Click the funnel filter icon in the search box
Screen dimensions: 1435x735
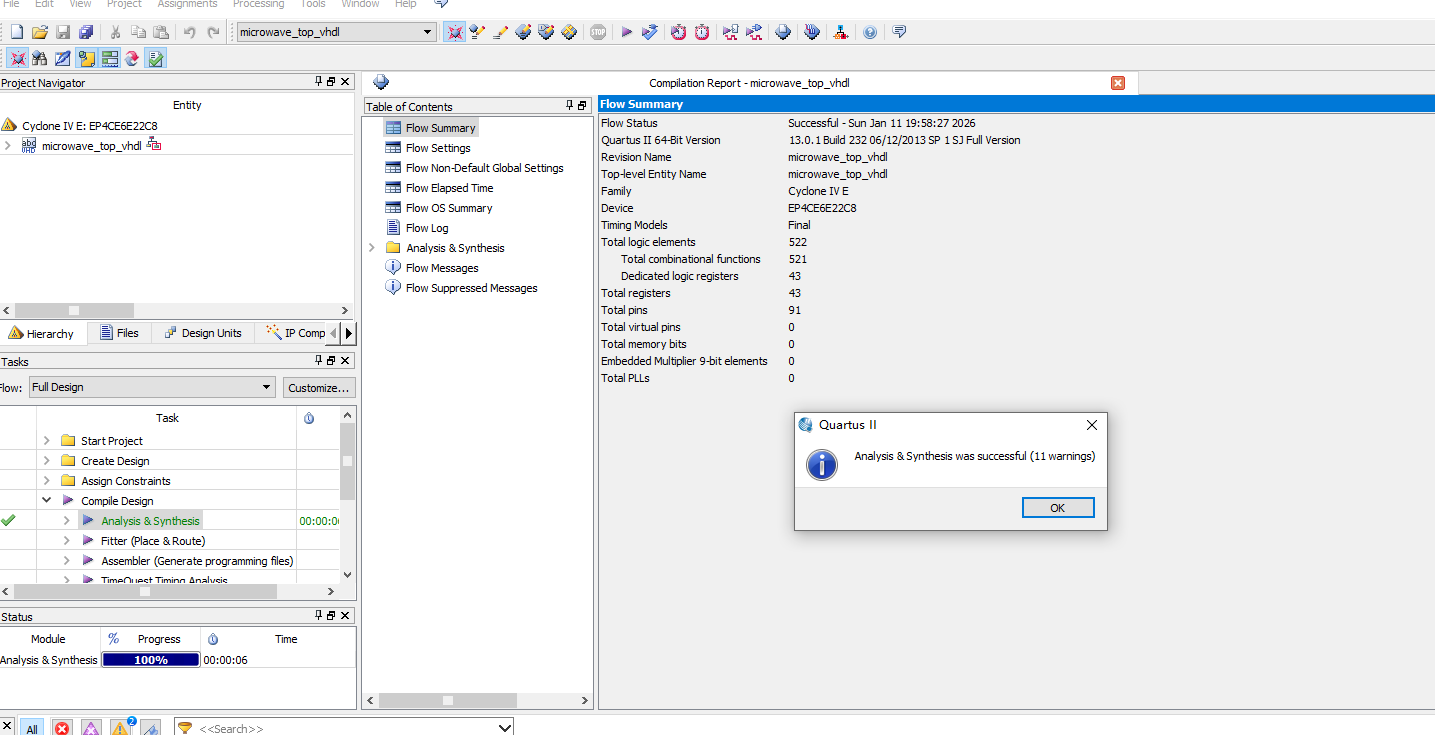tap(185, 728)
